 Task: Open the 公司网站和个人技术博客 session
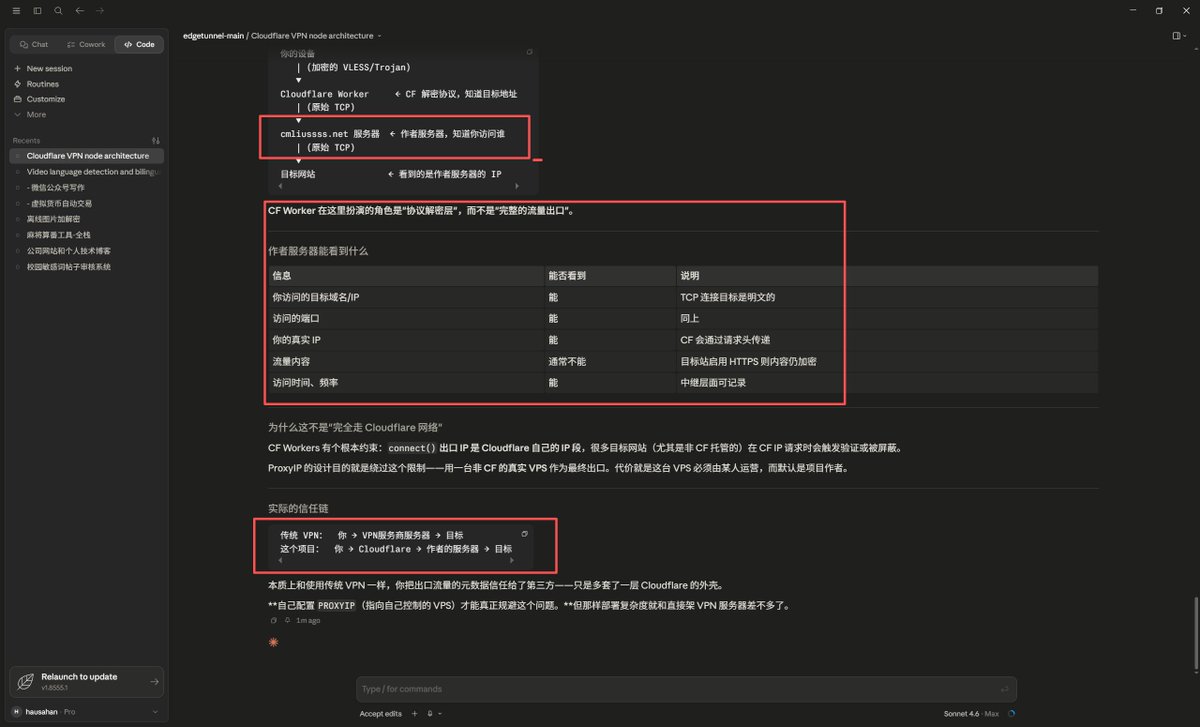(86, 251)
